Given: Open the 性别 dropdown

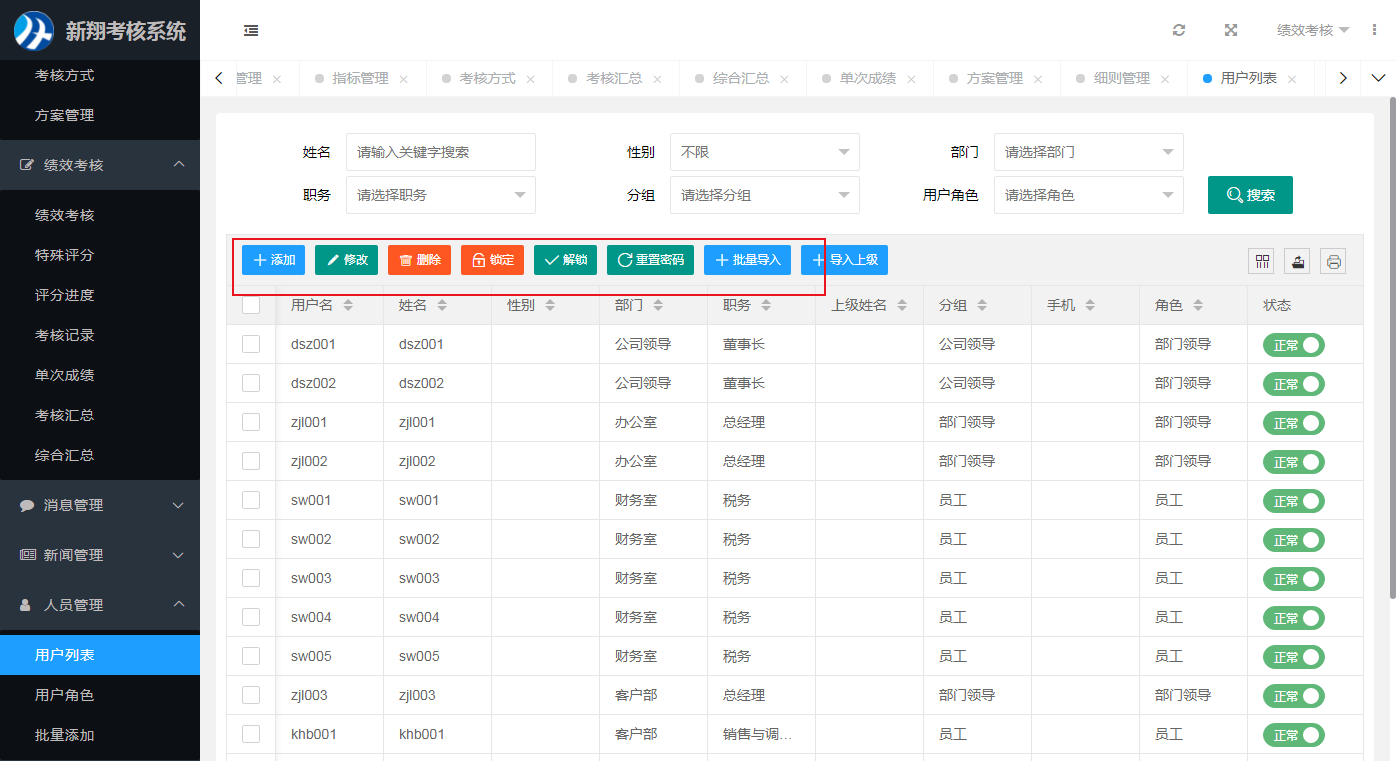Looking at the screenshot, I should coord(764,152).
